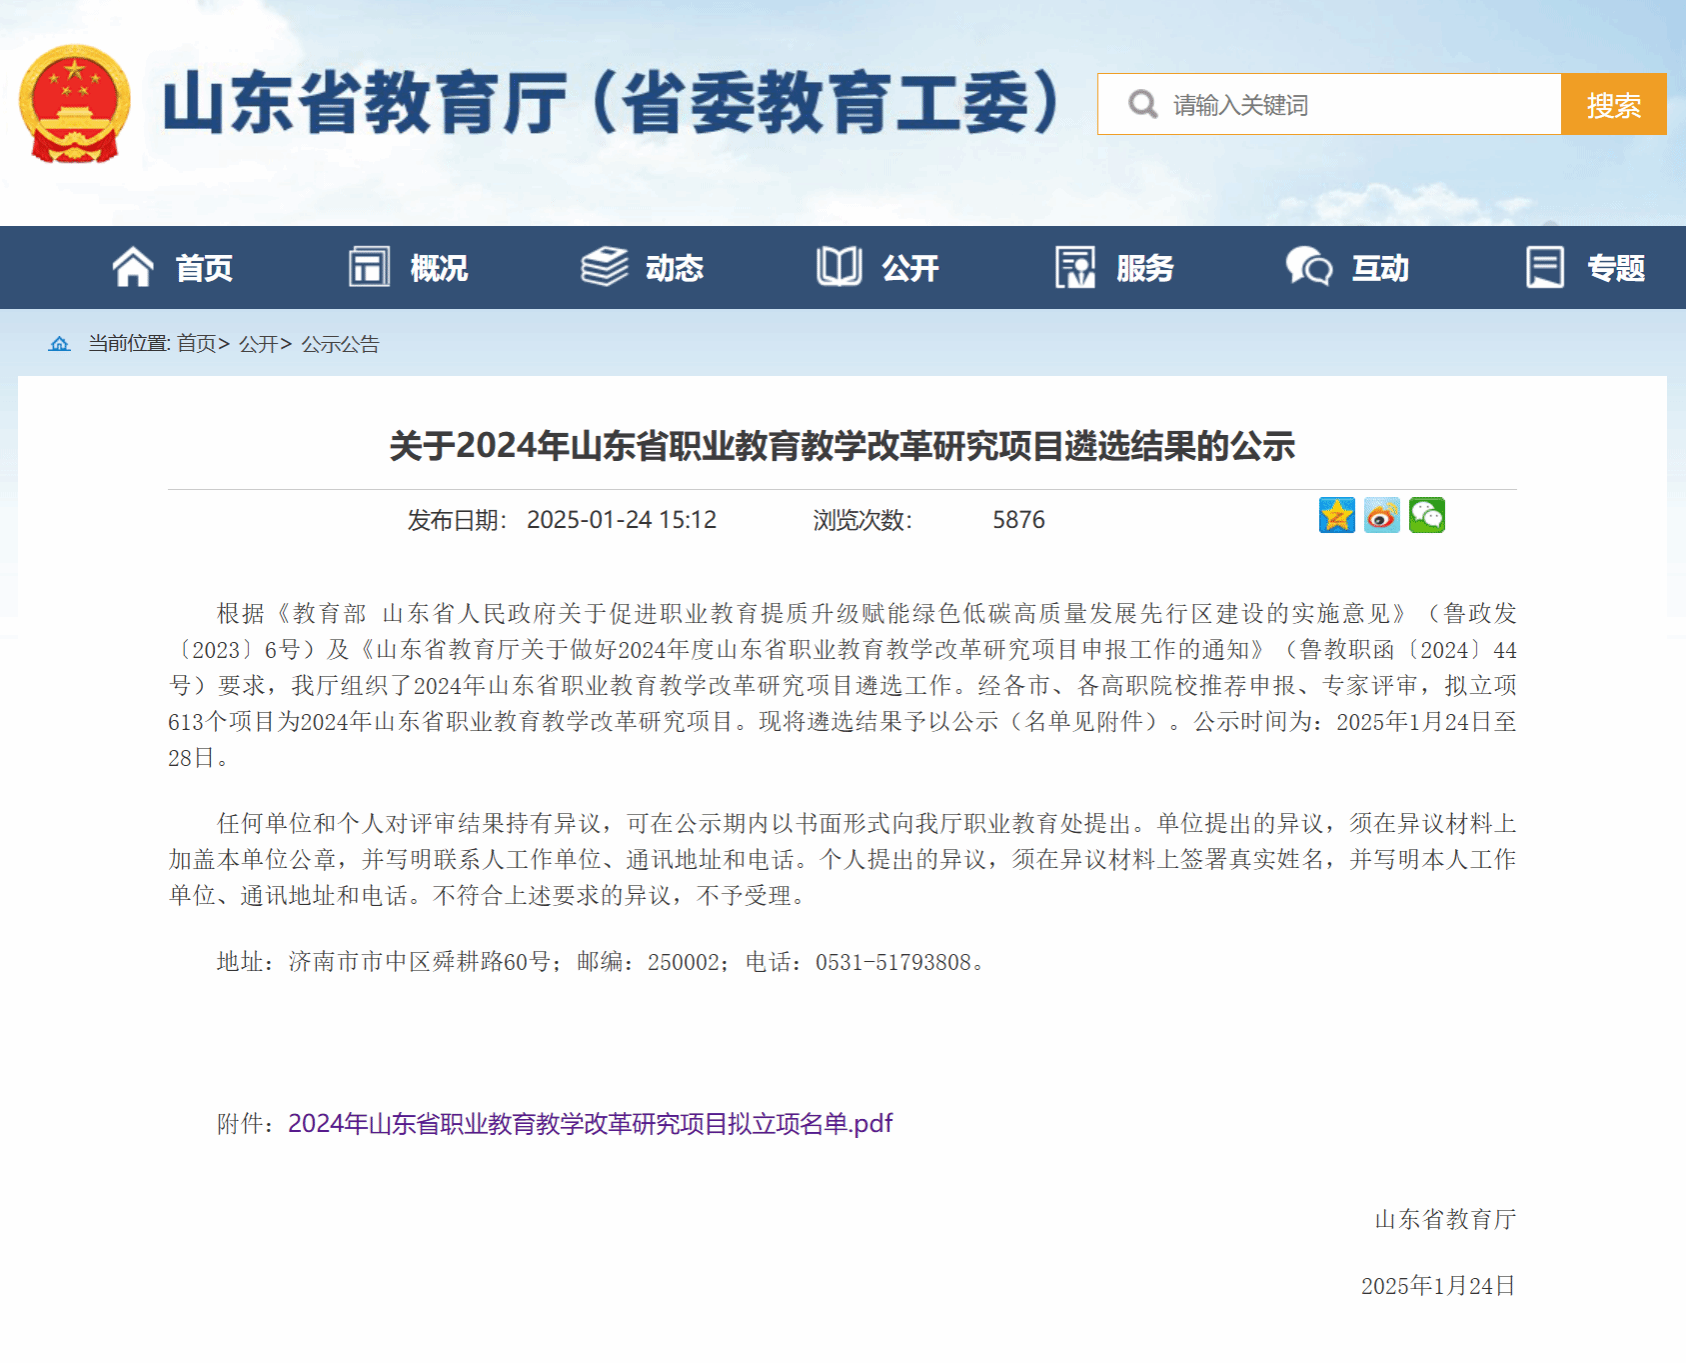Open the 互动 navigation menu item
The height and width of the screenshot is (1363, 1686).
(x=1380, y=268)
